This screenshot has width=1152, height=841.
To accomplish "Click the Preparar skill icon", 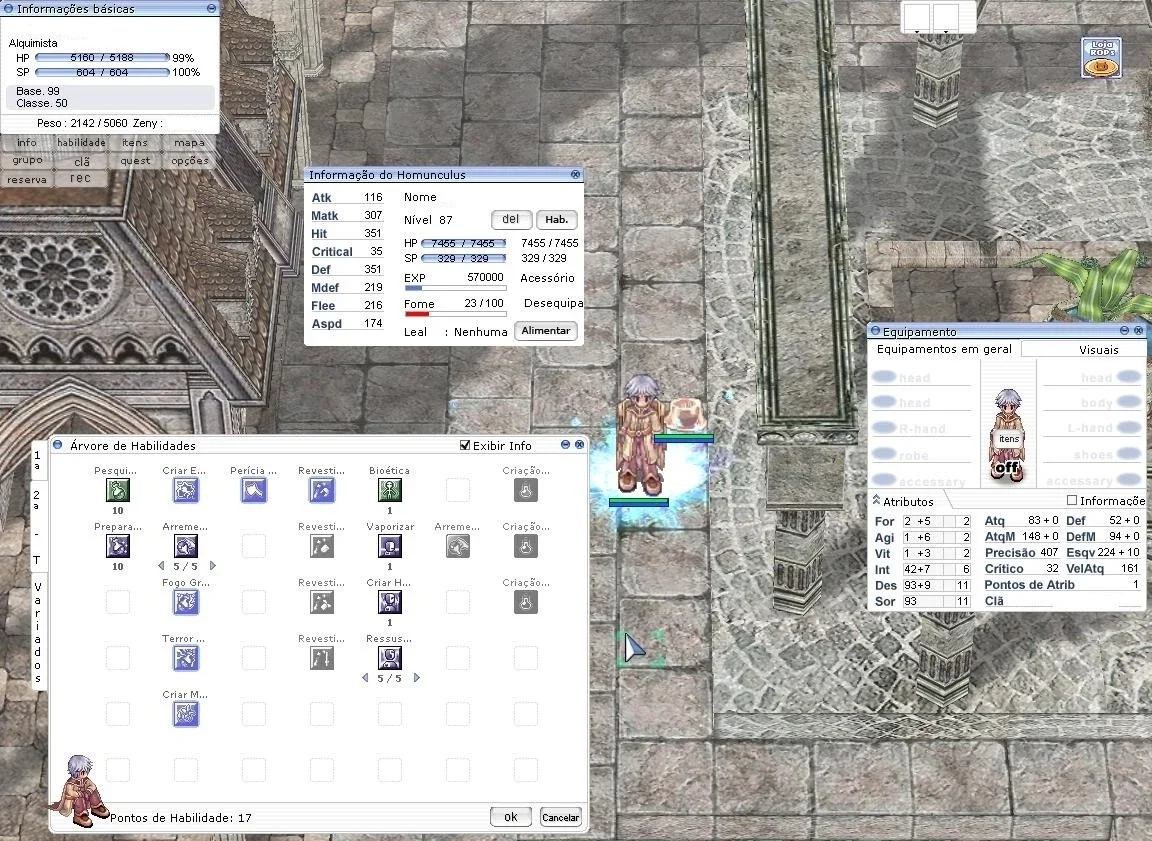I will pos(118,546).
